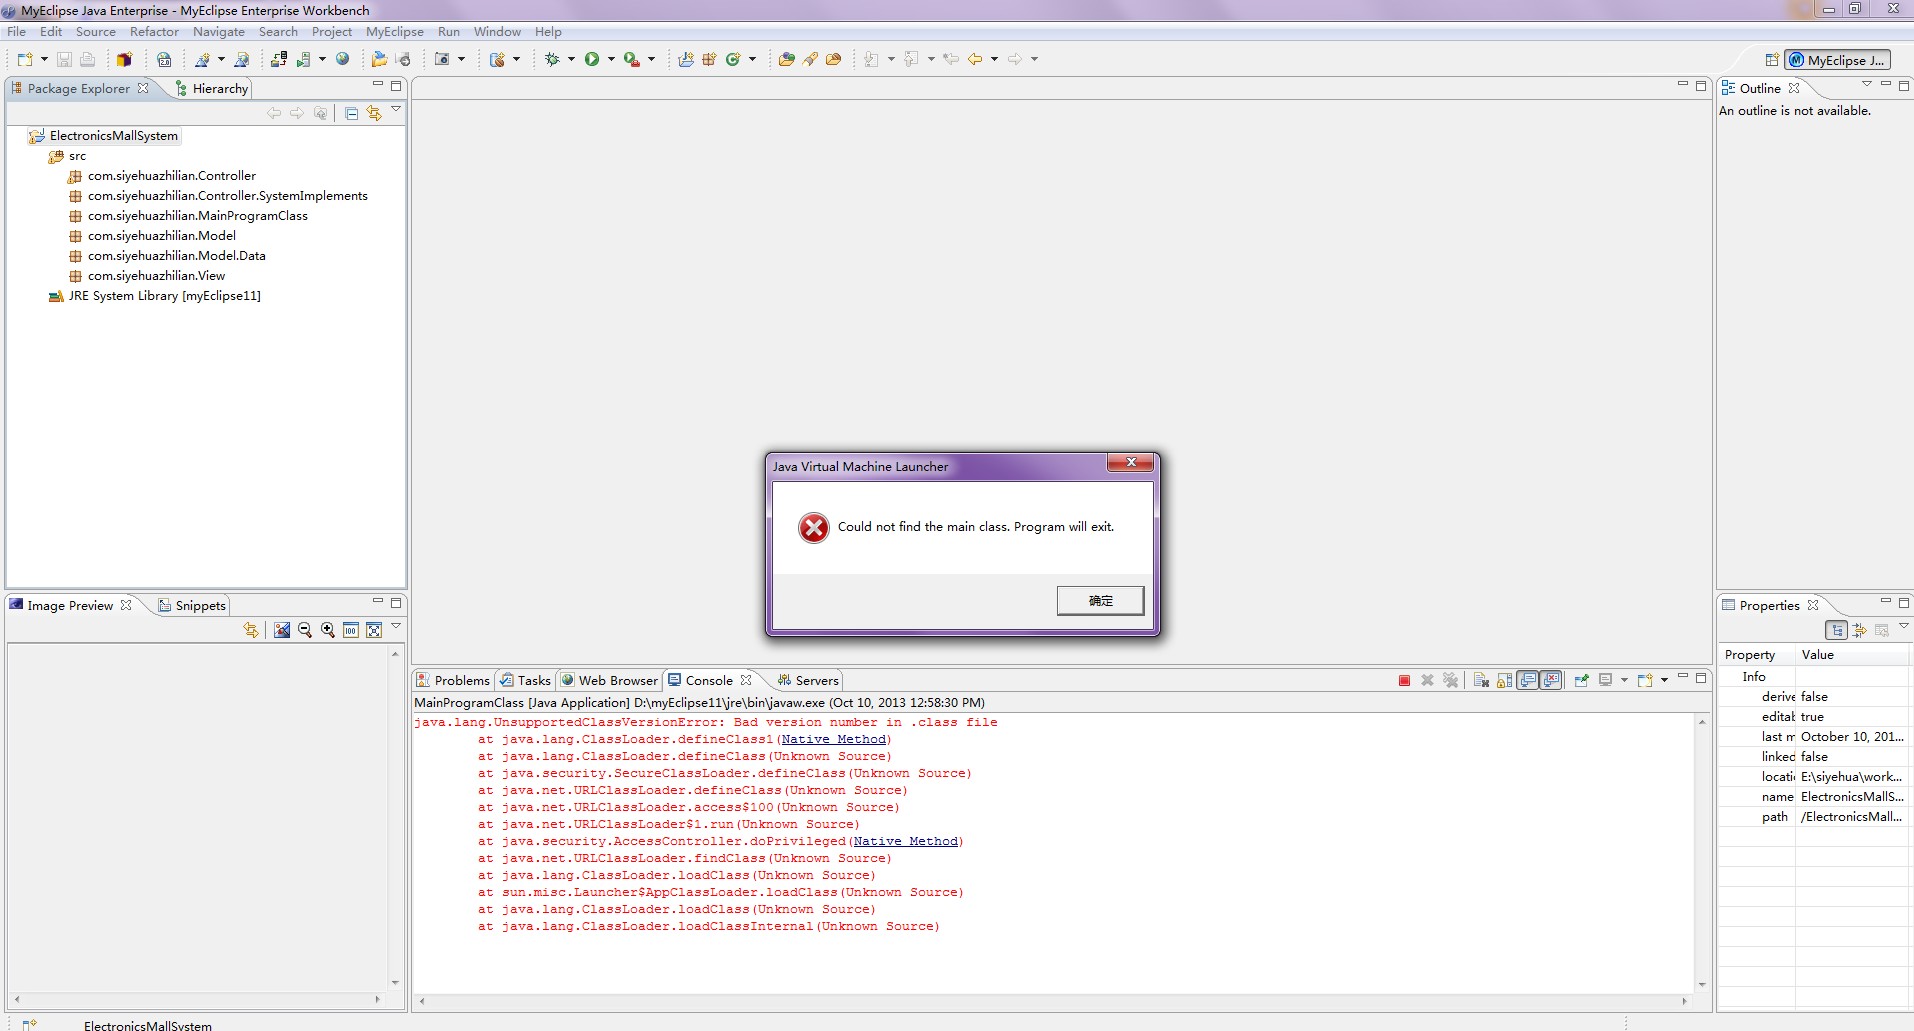Click the Pin Console icon

tap(1581, 680)
